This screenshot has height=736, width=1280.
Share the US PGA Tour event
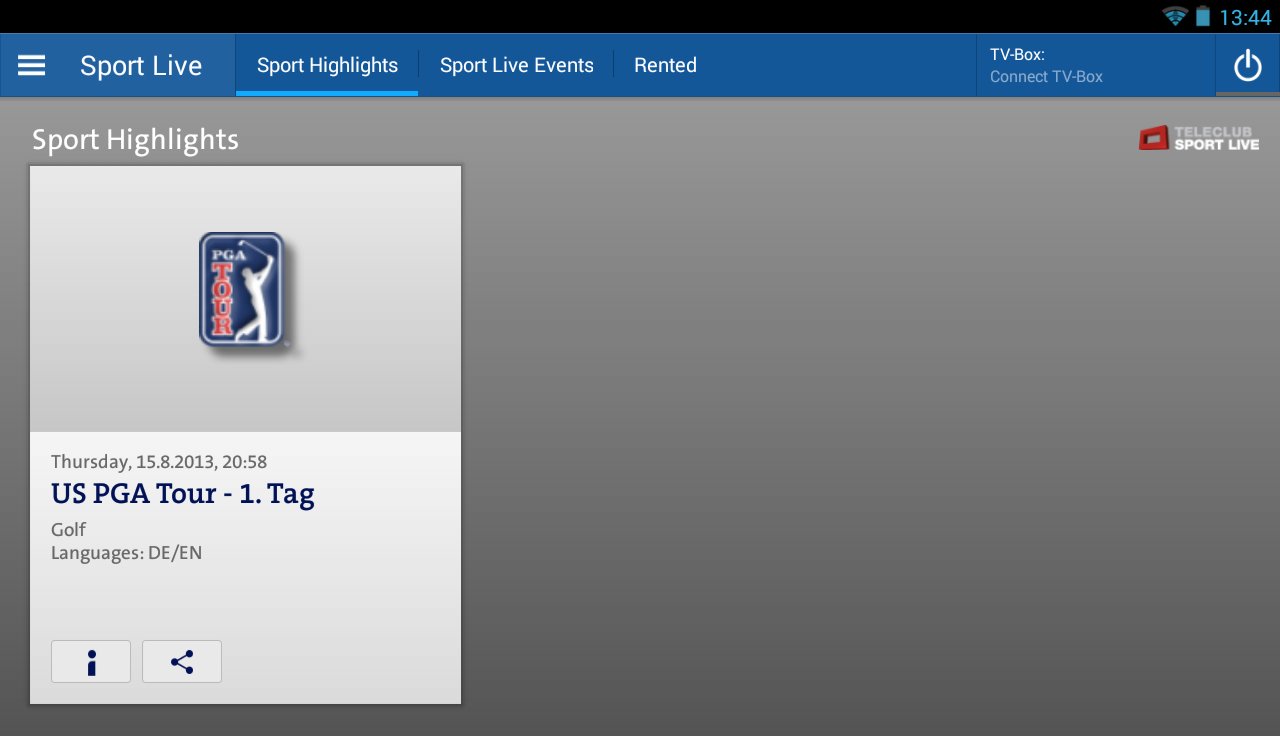click(182, 662)
